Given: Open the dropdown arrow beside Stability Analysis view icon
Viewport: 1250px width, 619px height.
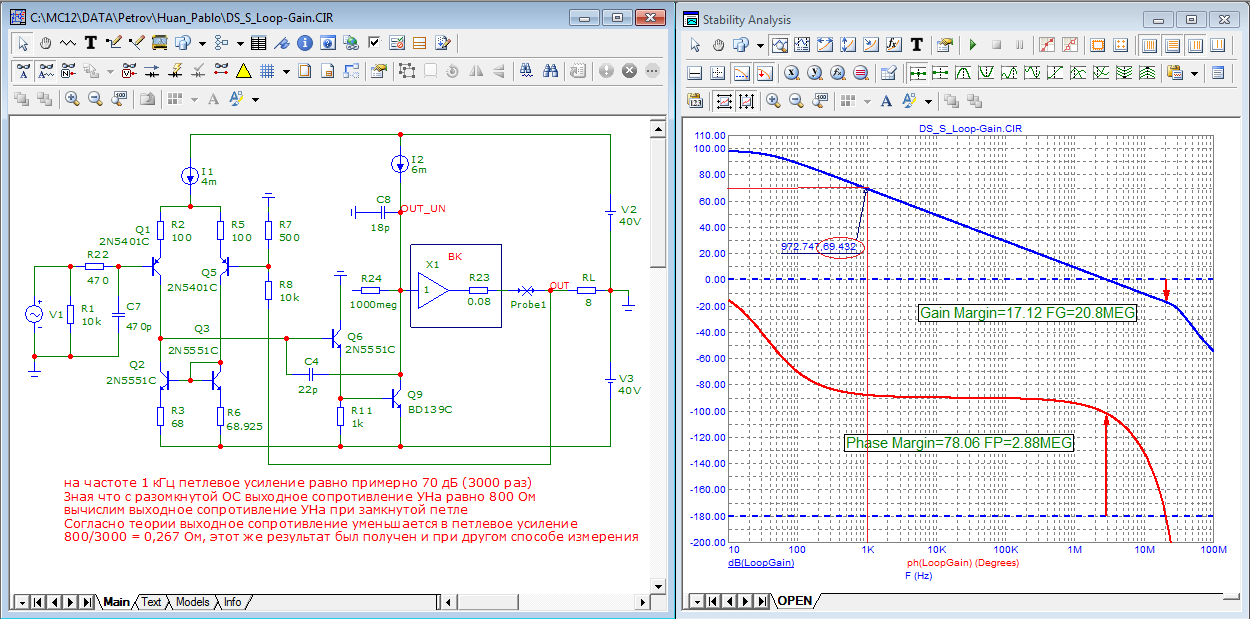Looking at the screenshot, I should 760,45.
